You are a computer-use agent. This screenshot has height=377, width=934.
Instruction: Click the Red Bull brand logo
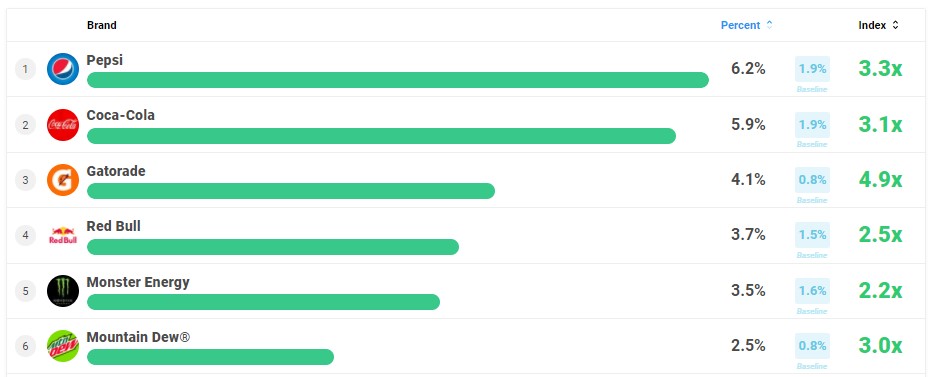pos(63,235)
